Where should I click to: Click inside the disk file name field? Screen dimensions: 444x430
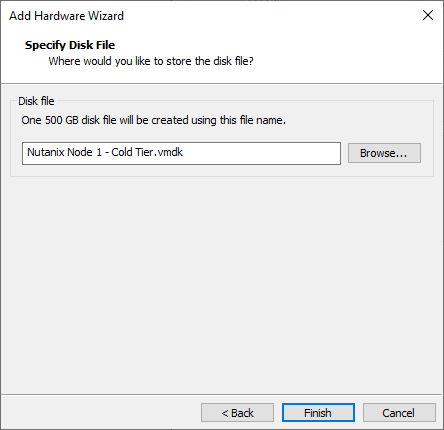point(181,153)
